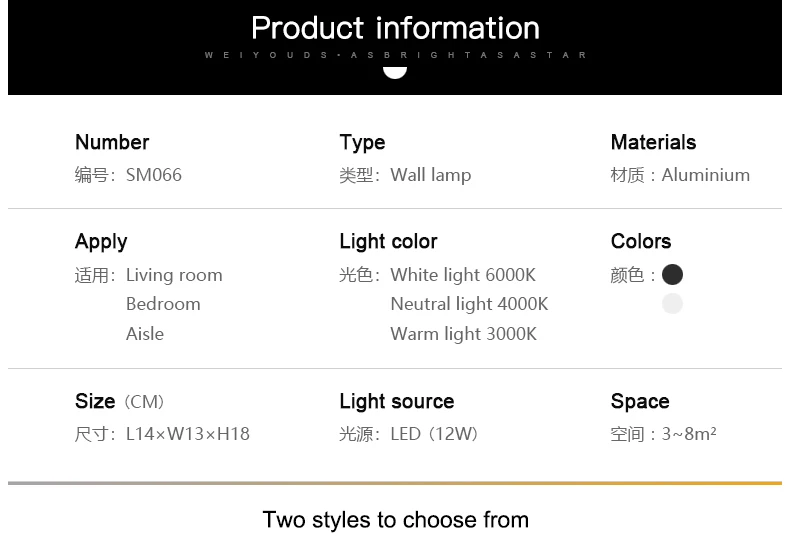Click the size value L14×W13×H18
Image resolution: width=790 pixels, height=558 pixels.
[187, 434]
